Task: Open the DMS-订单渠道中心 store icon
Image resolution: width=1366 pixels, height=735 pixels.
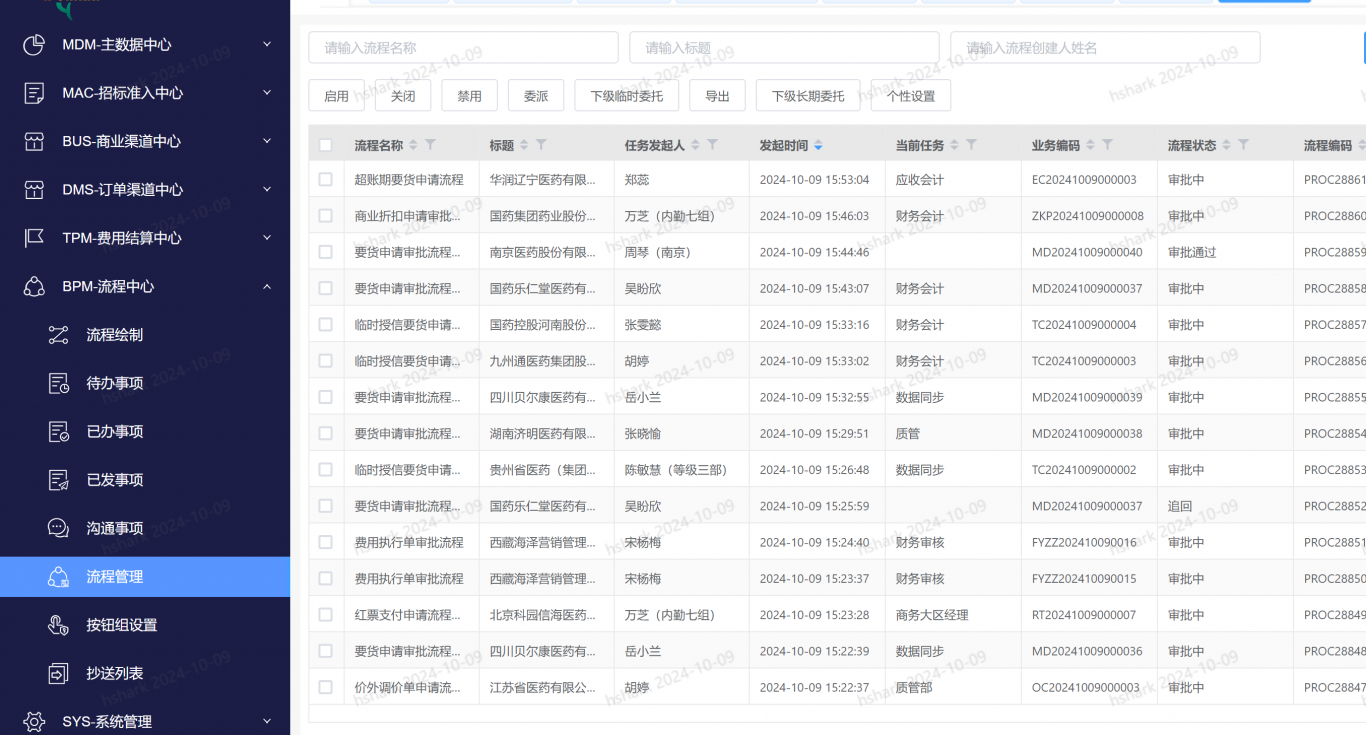Action: click(34, 190)
